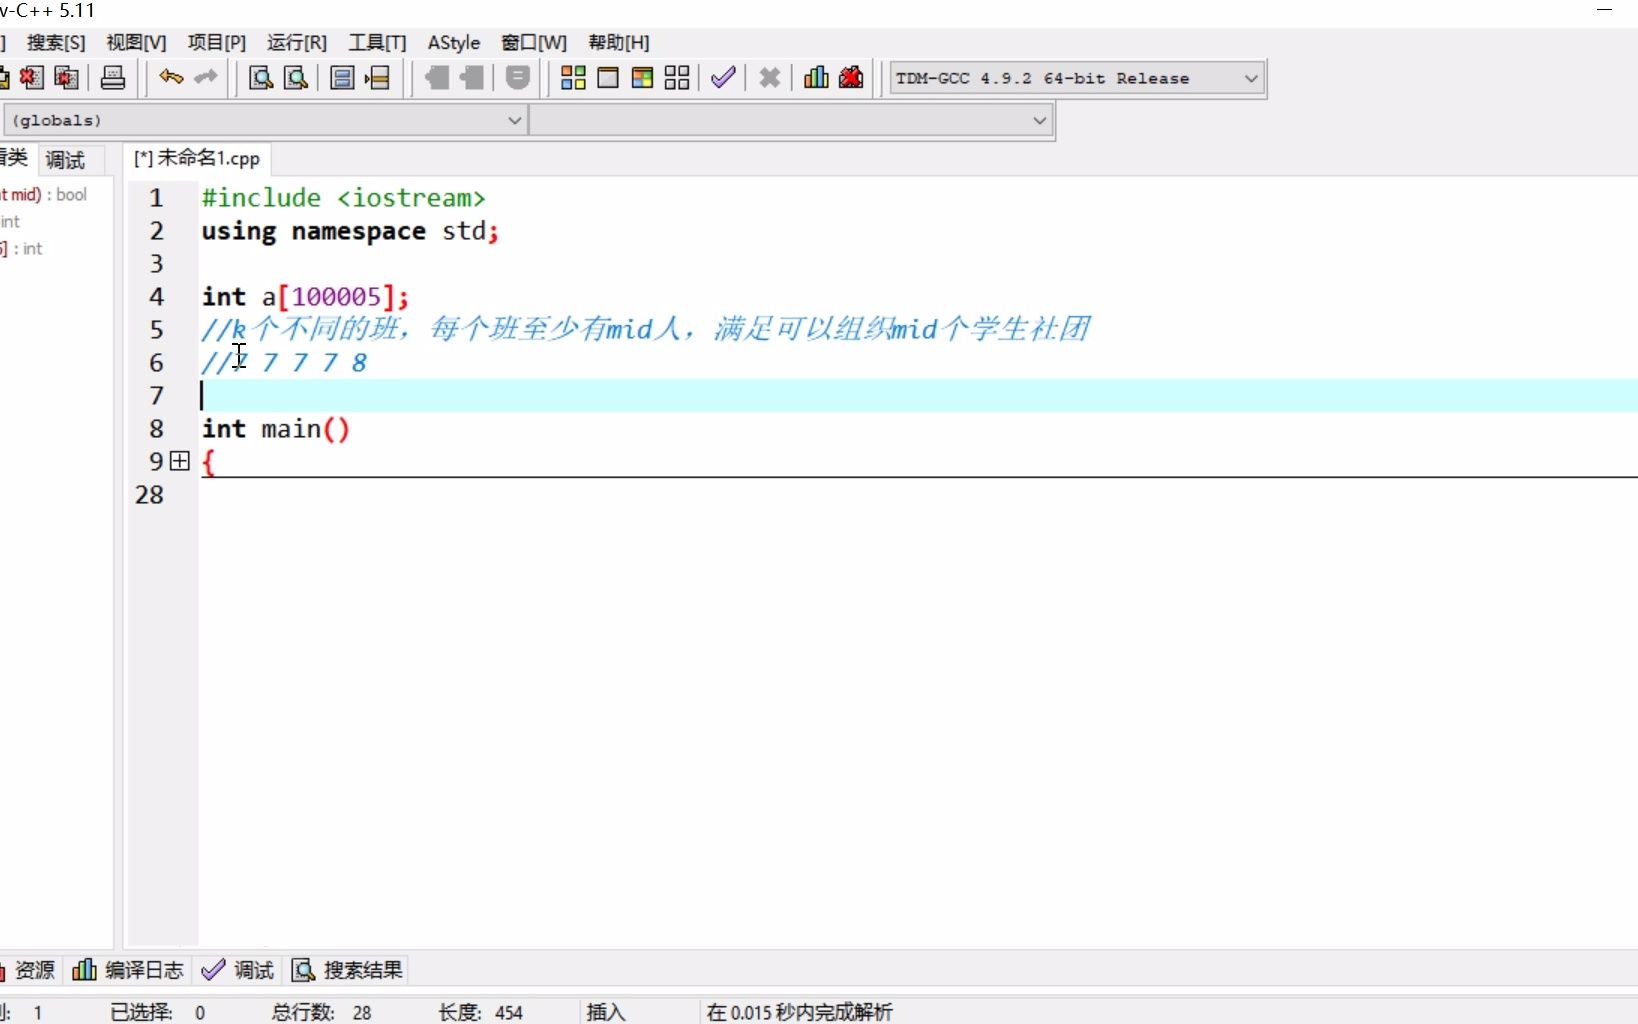1638x1024 pixels.
Task: Click the Close file toolbar icon
Action: [x=32, y=78]
